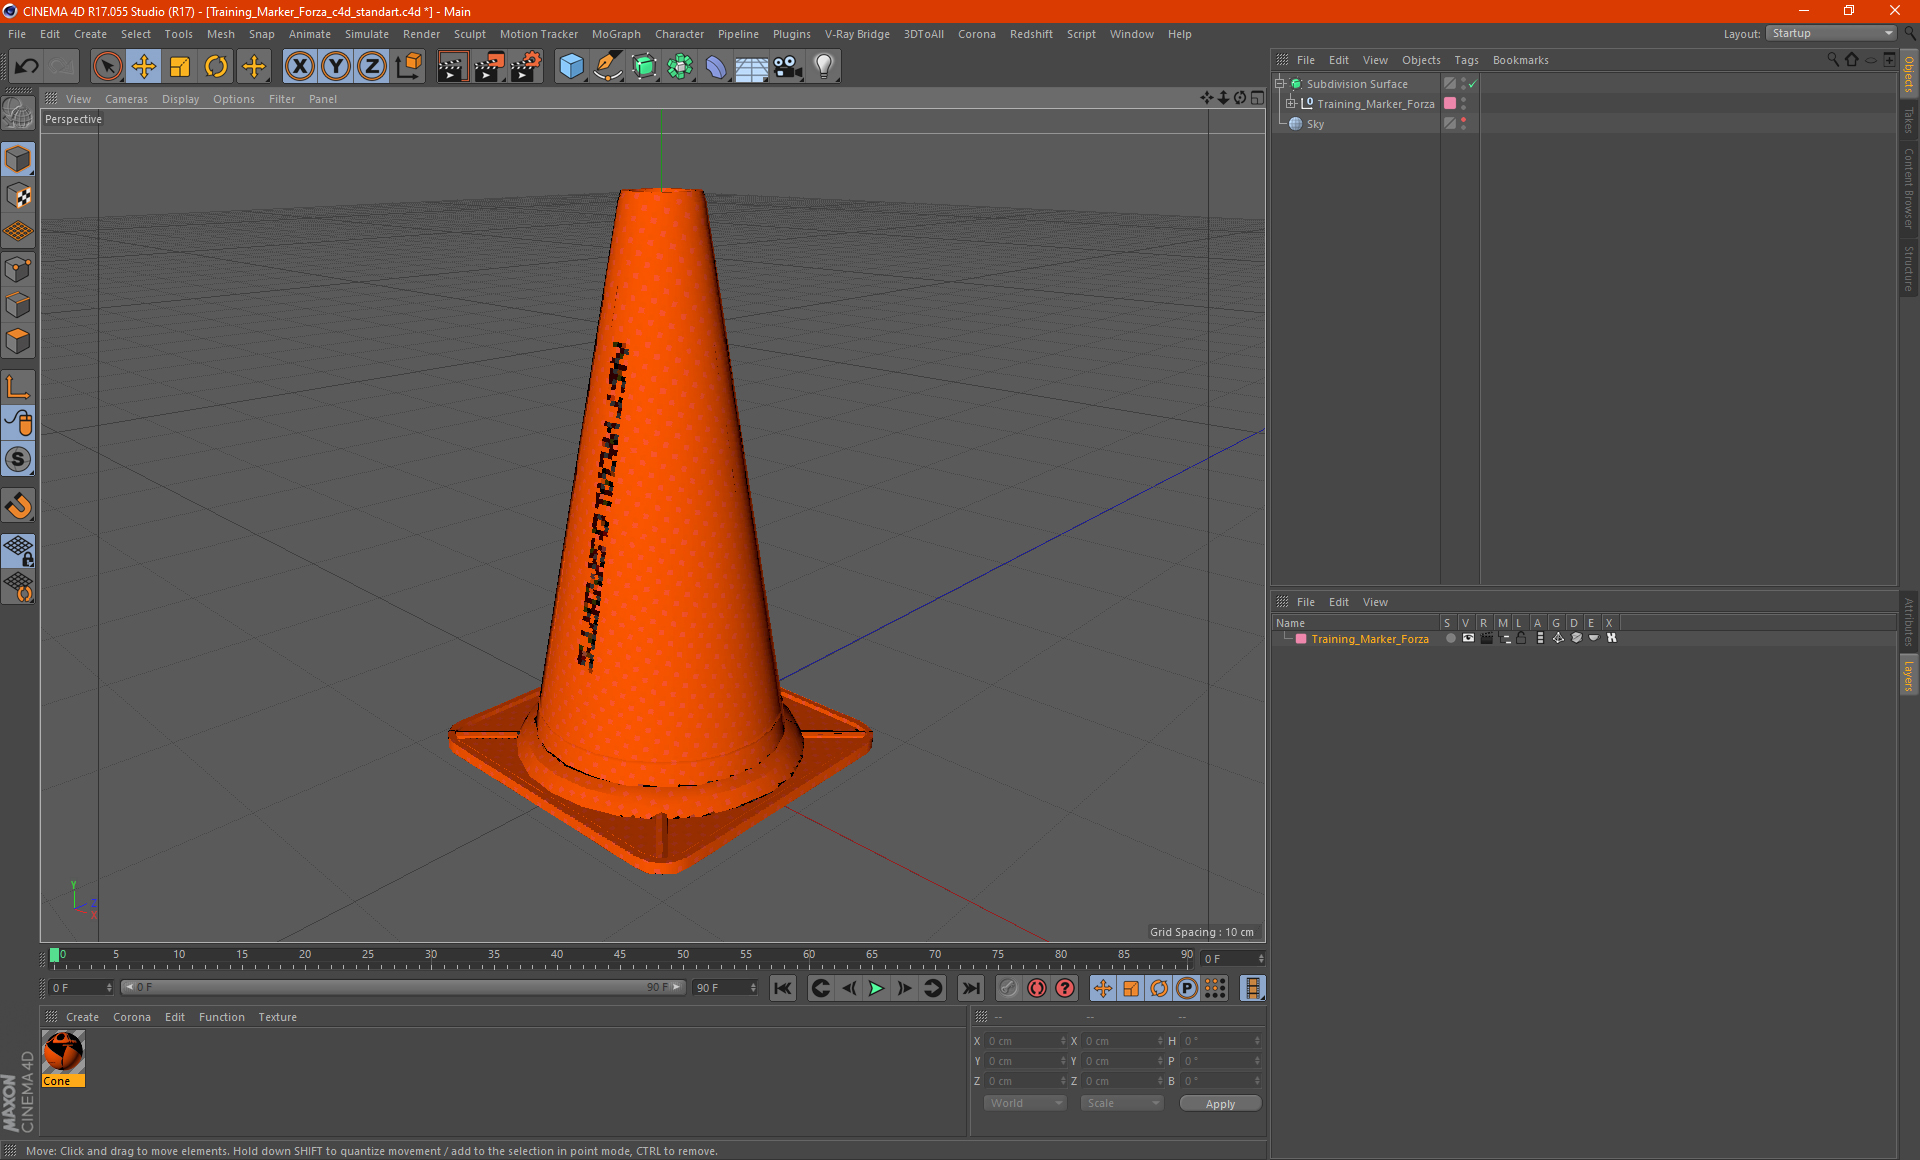Open the Layout Startup dropdown
This screenshot has width=1920, height=1160.
click(x=1831, y=34)
